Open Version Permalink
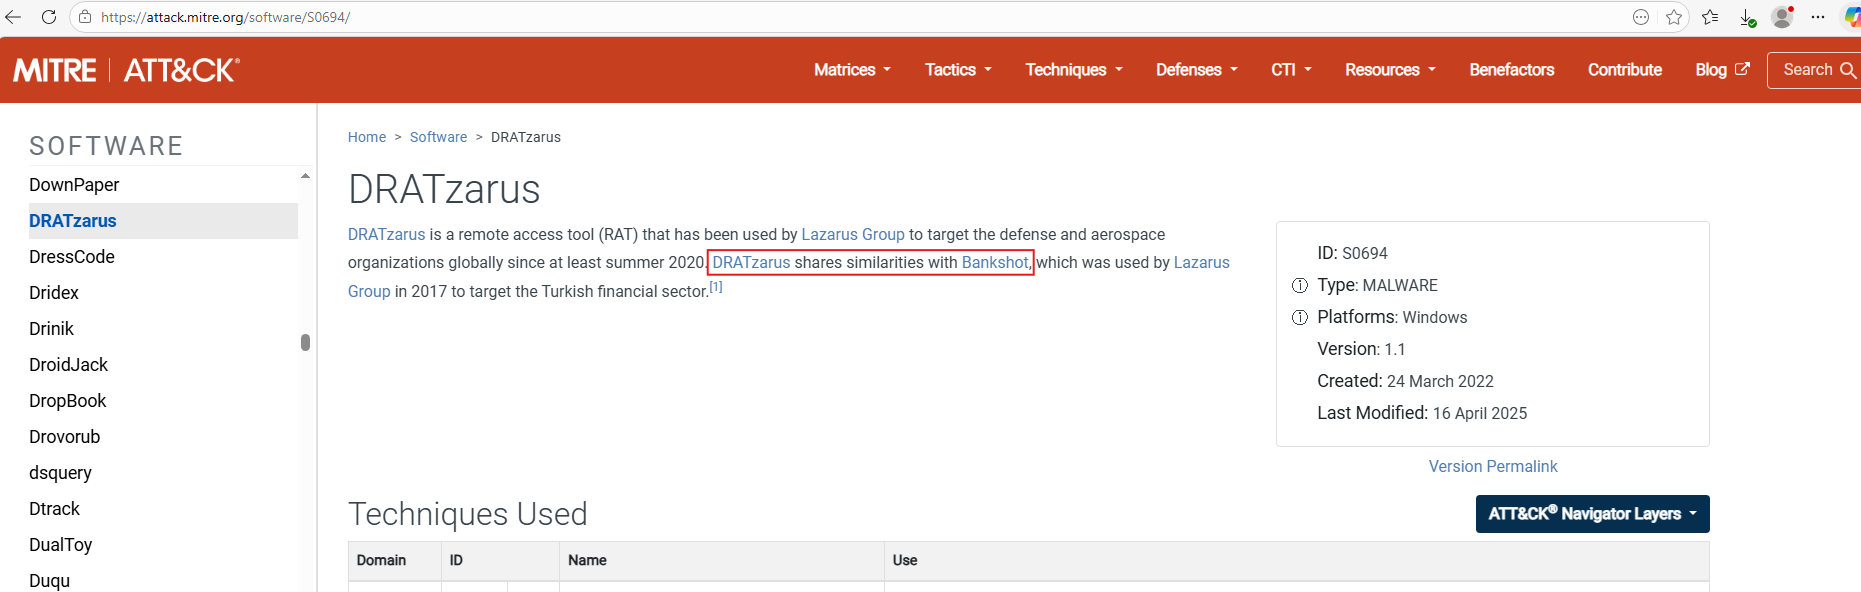The height and width of the screenshot is (592, 1861). click(1493, 466)
